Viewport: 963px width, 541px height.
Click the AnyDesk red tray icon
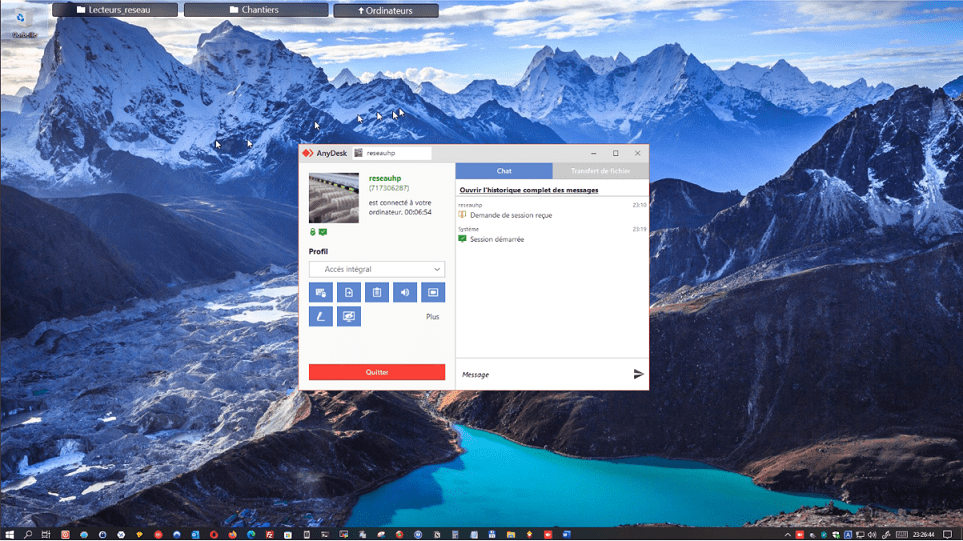coord(800,534)
